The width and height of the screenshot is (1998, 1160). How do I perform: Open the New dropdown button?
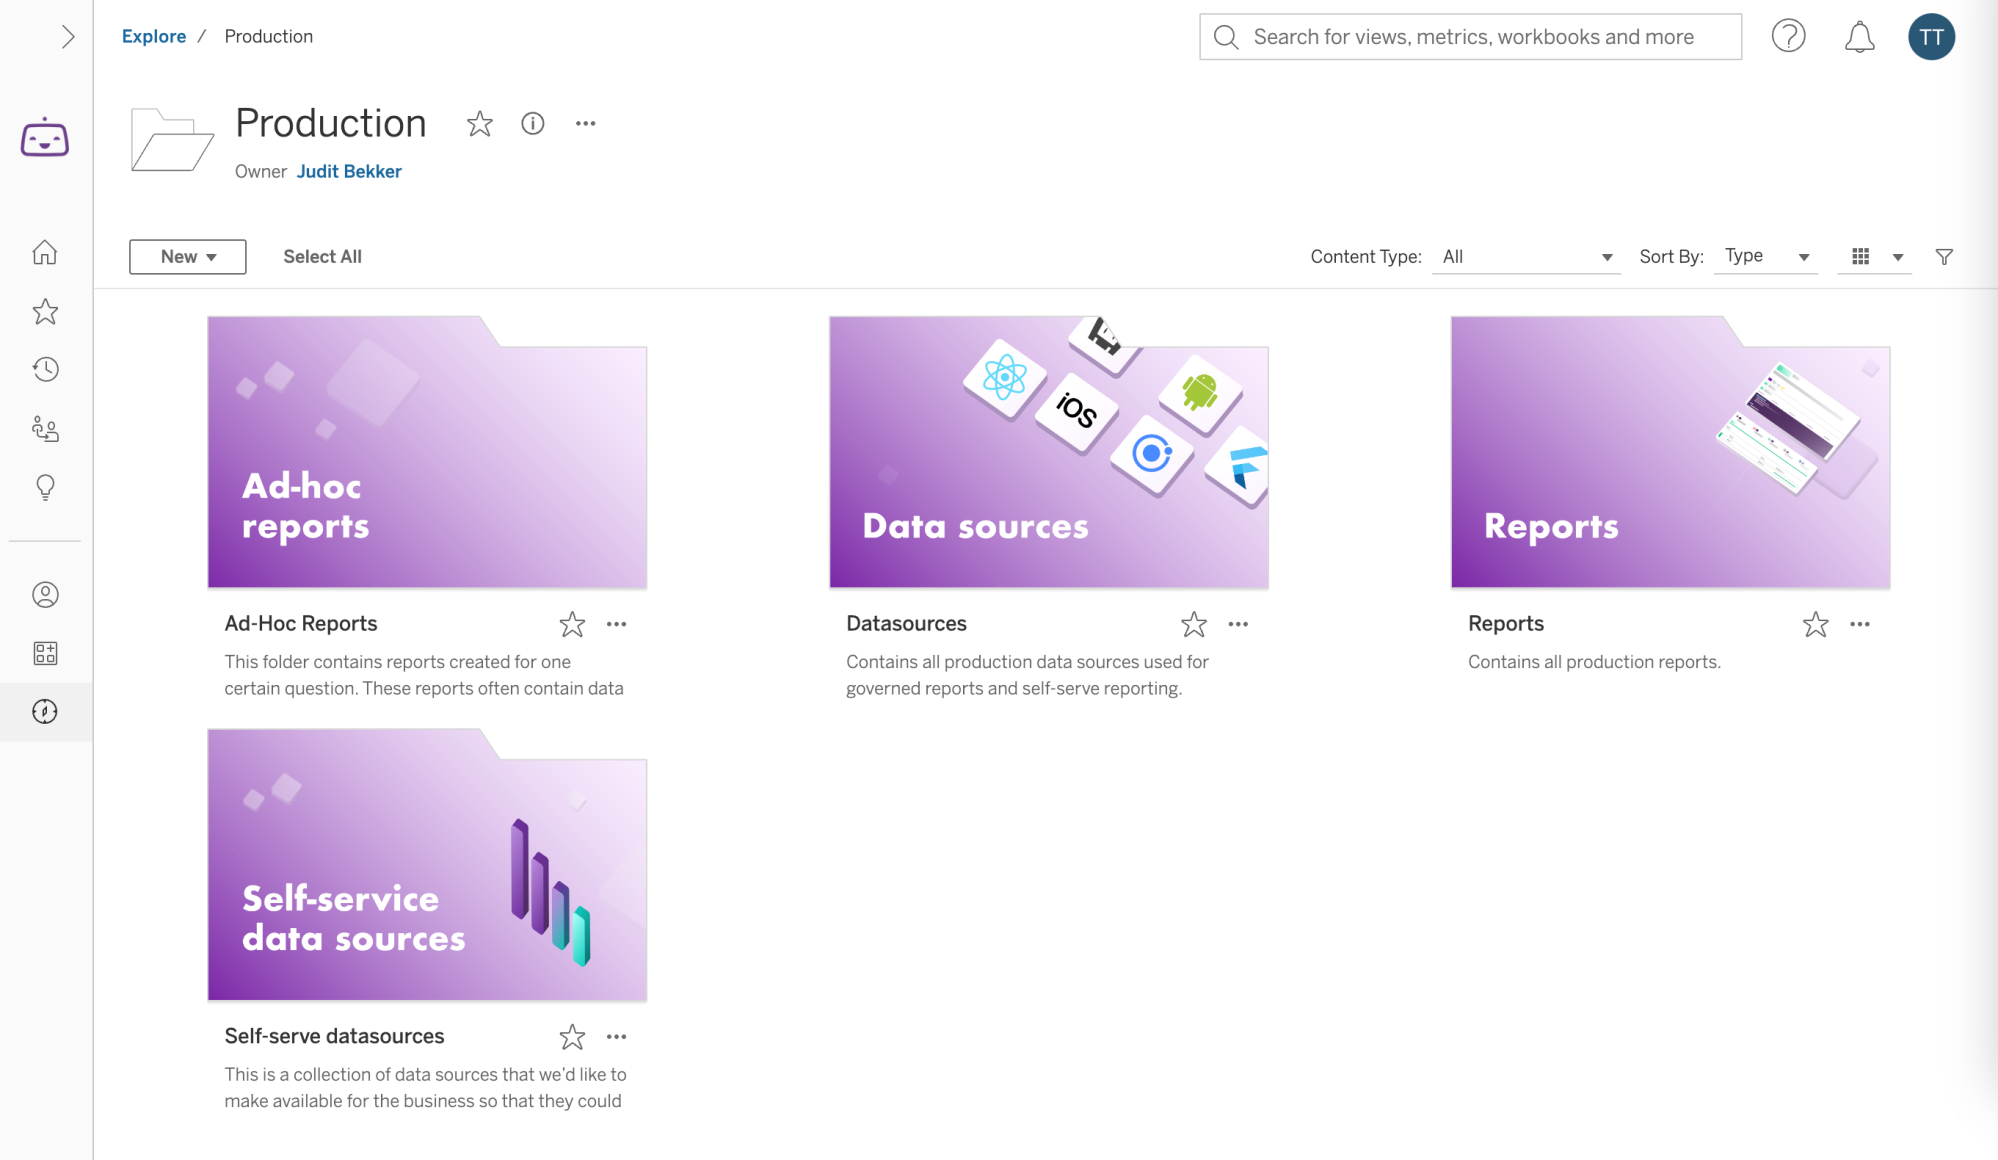187,257
